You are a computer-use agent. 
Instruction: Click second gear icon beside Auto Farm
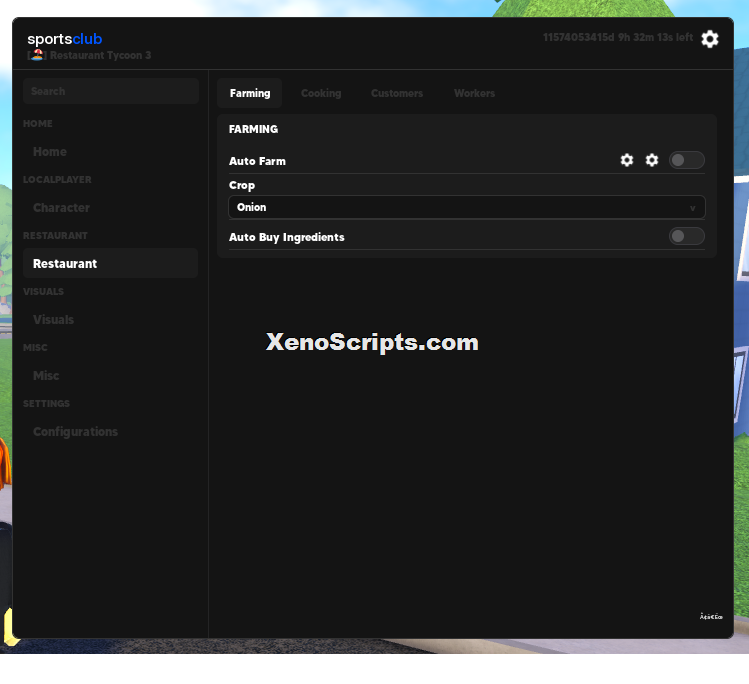click(652, 160)
